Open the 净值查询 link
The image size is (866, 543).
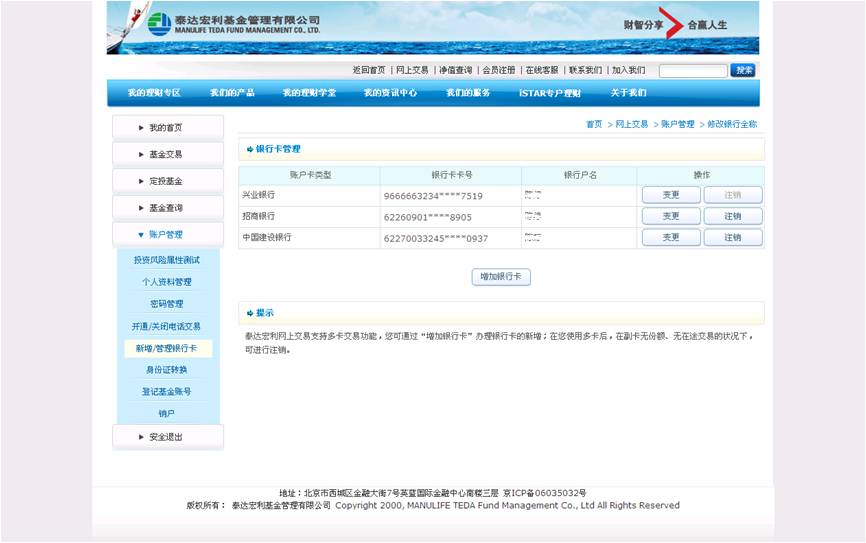456,70
